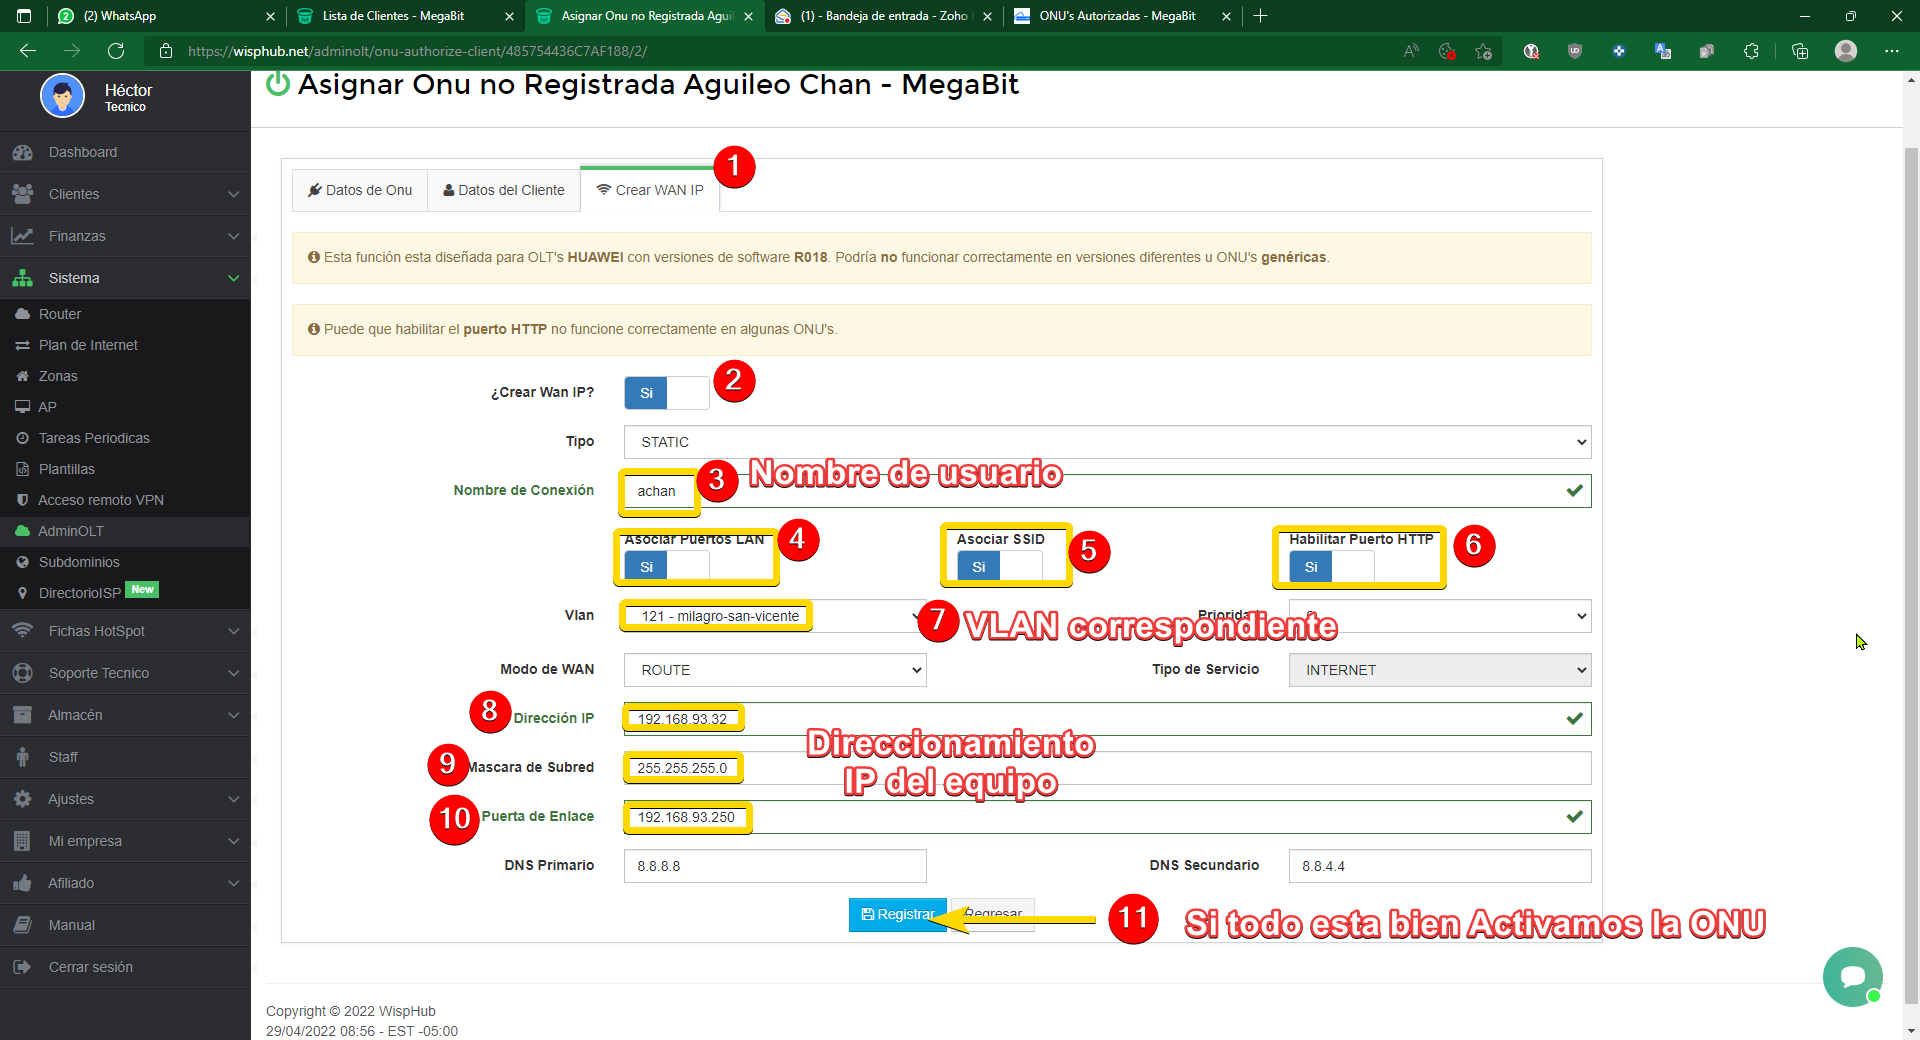Click the Afiliado thumbs-up icon
Image resolution: width=1920 pixels, height=1040 pixels.
(x=22, y=883)
